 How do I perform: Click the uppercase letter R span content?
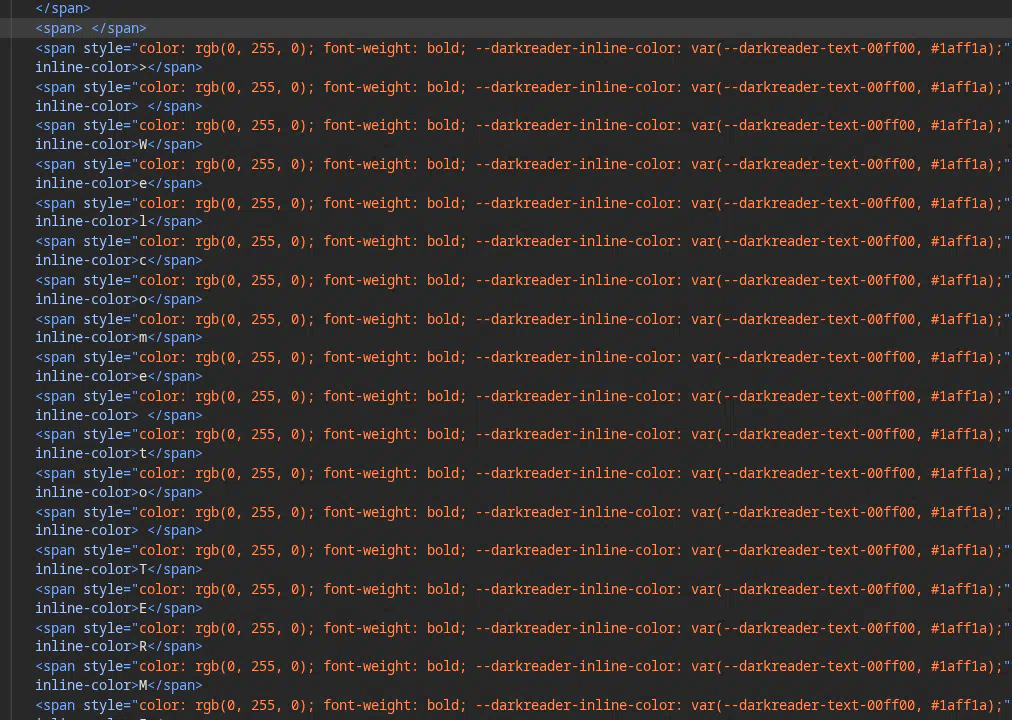tap(143, 646)
